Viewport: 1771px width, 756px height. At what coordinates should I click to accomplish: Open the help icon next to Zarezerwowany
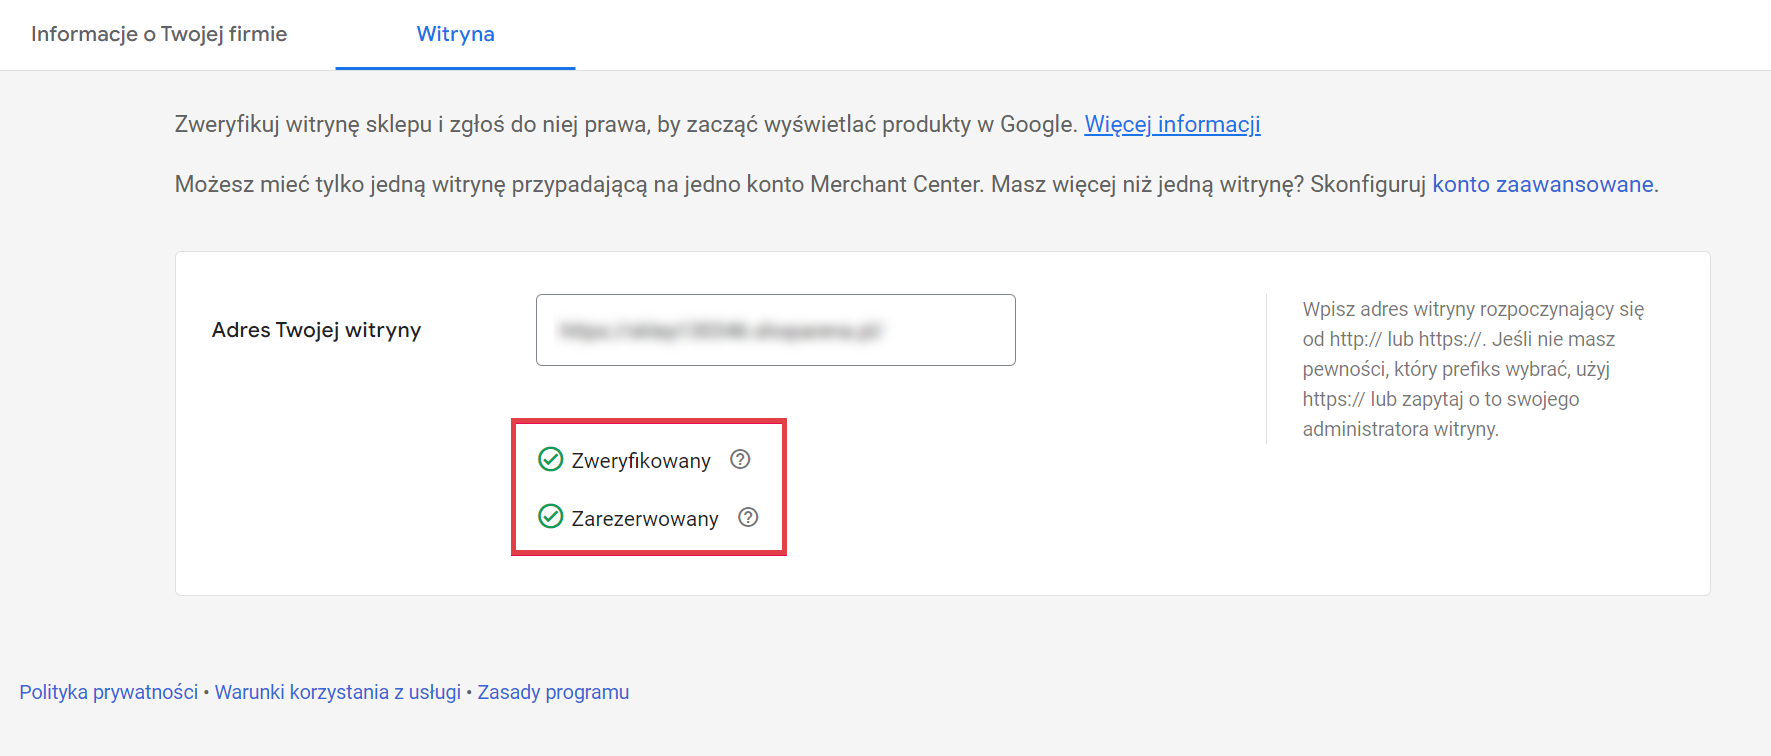[748, 517]
